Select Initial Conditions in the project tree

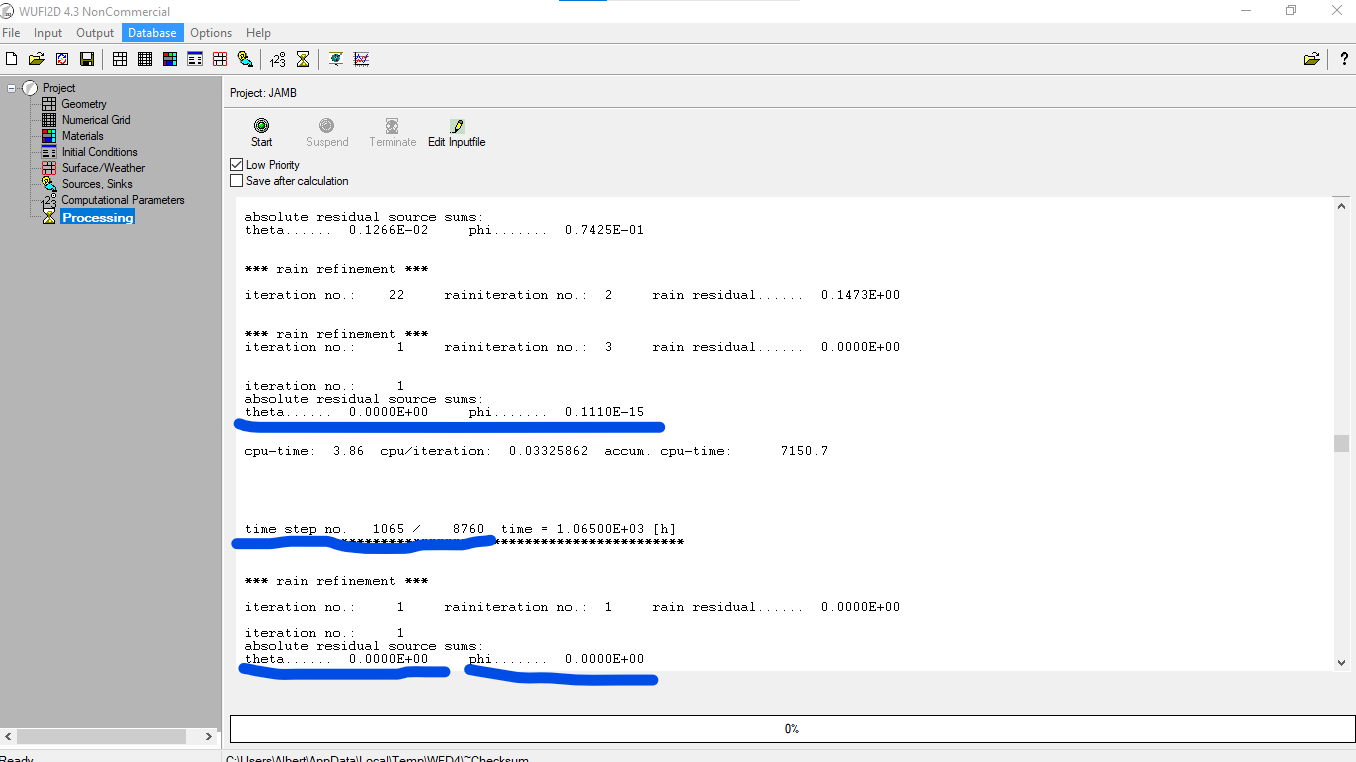pyautogui.click(x=99, y=152)
